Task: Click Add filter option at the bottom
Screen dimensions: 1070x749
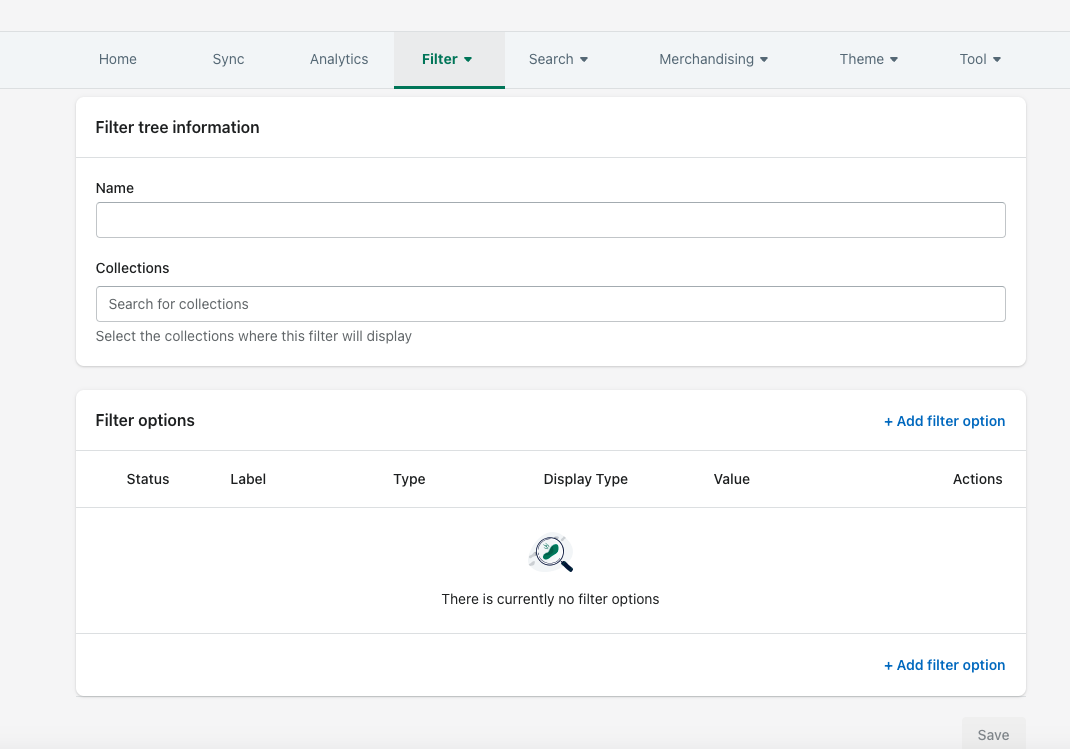Action: coord(944,664)
